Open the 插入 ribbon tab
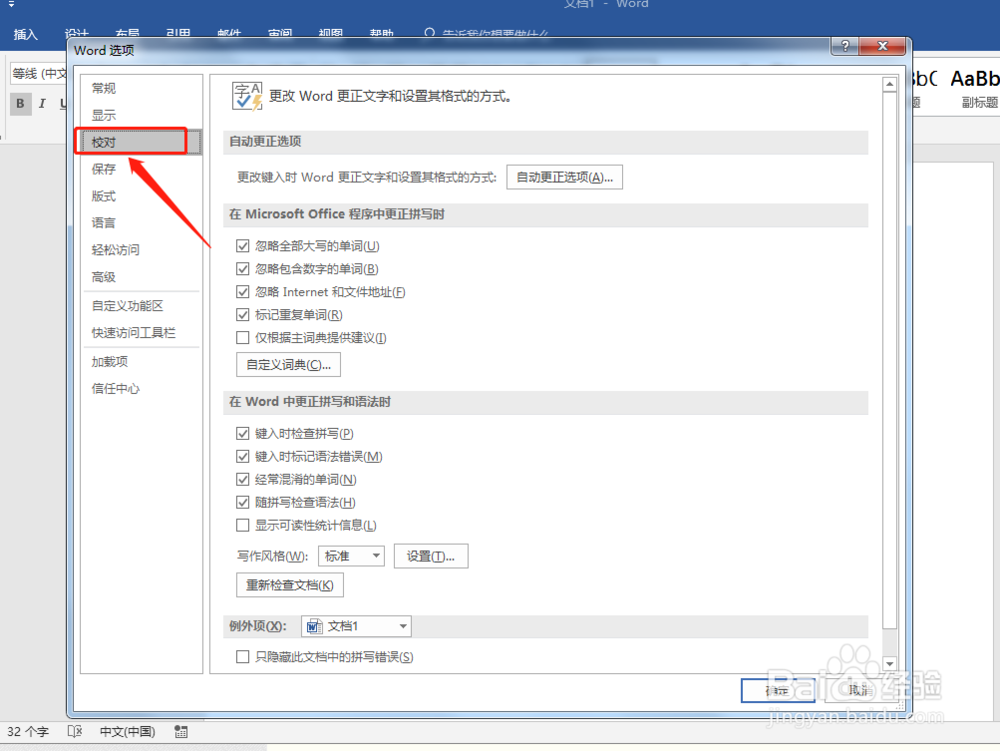 (x=26, y=34)
